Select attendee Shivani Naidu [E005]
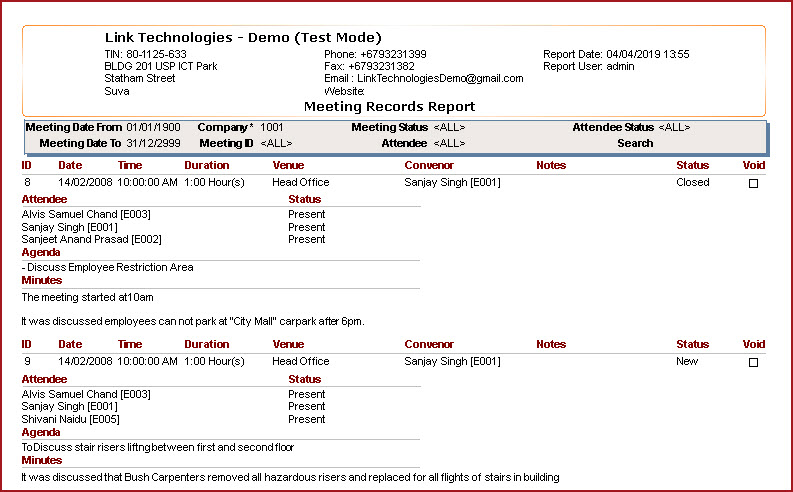The height and width of the screenshot is (492, 793). point(70,420)
